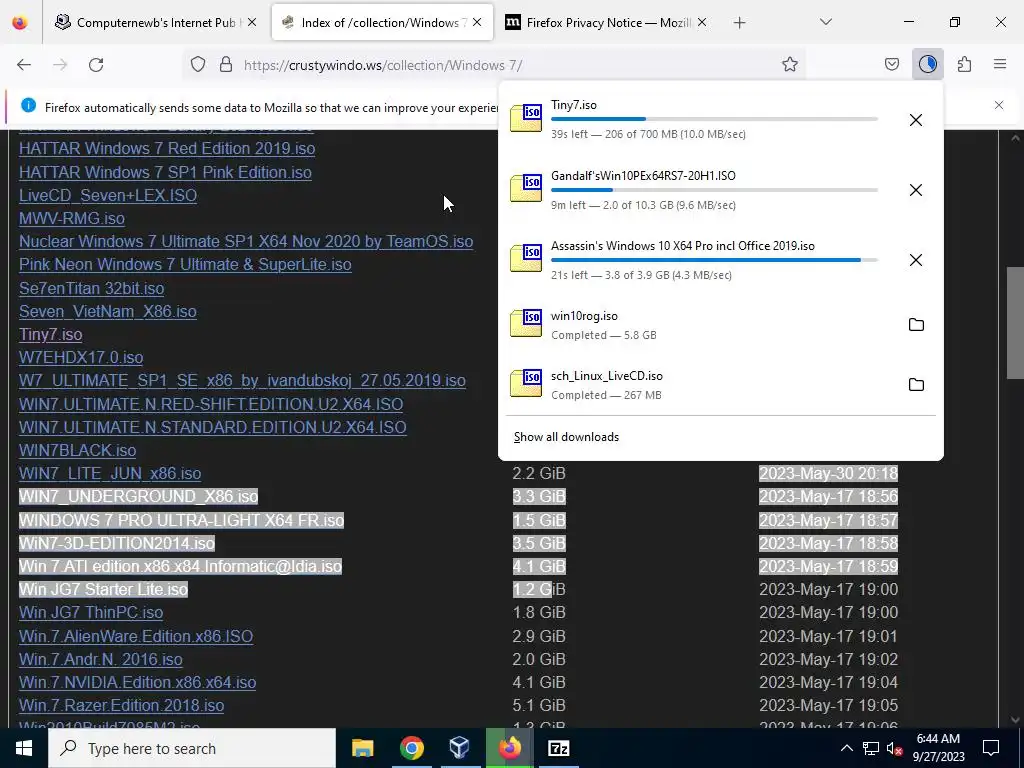Open File Explorer from taskbar
The image size is (1024, 768).
pyautogui.click(x=362, y=748)
